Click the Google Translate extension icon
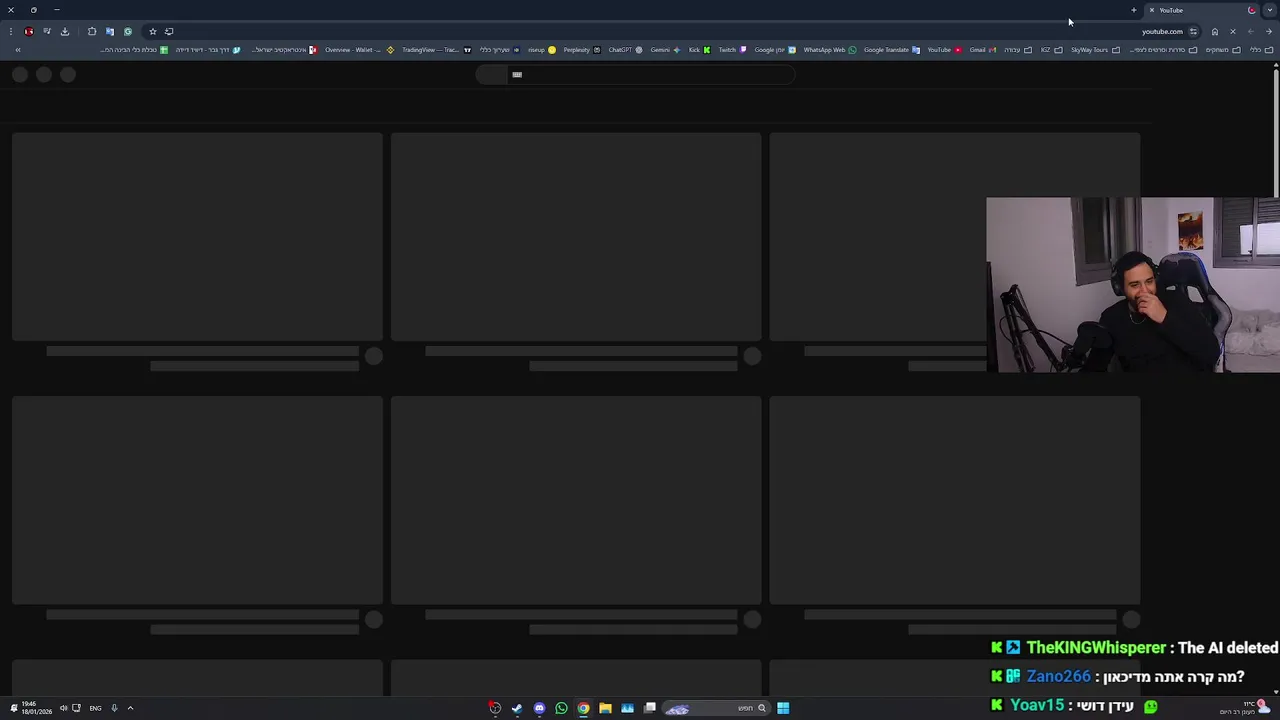This screenshot has height=720, width=1280. pos(110,32)
